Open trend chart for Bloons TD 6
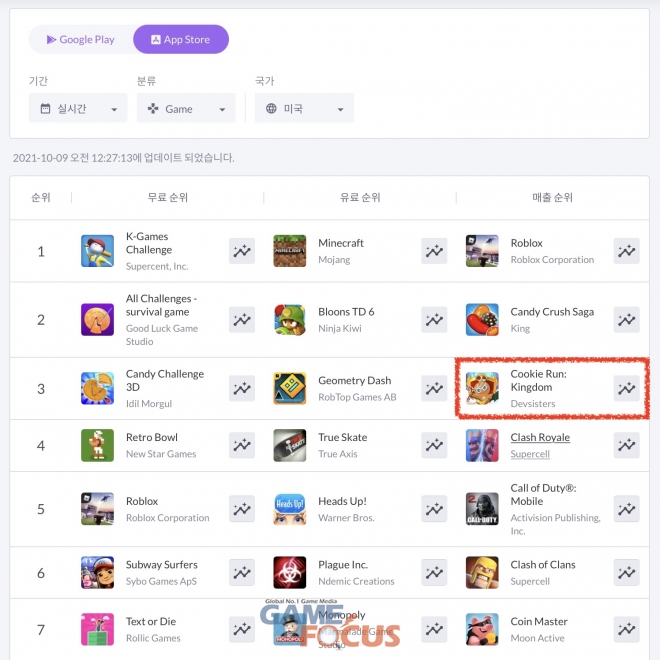The width and height of the screenshot is (660, 660). (x=434, y=320)
